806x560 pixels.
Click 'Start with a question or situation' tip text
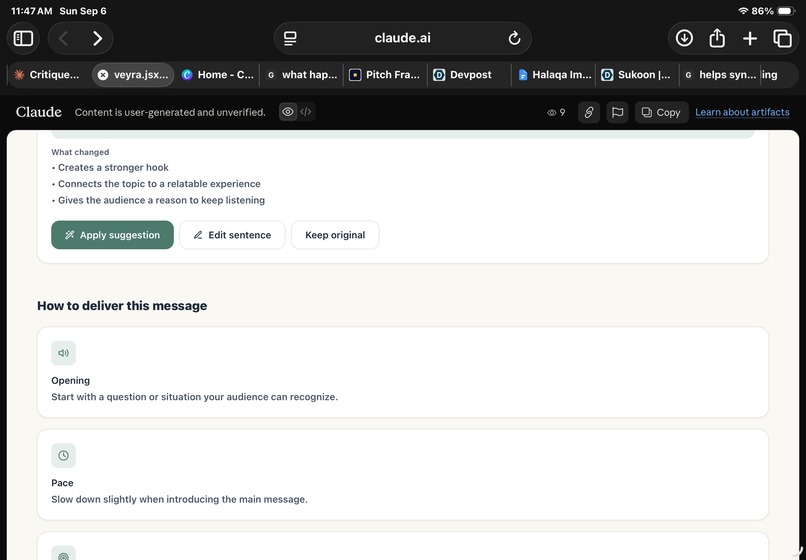pyautogui.click(x=194, y=397)
